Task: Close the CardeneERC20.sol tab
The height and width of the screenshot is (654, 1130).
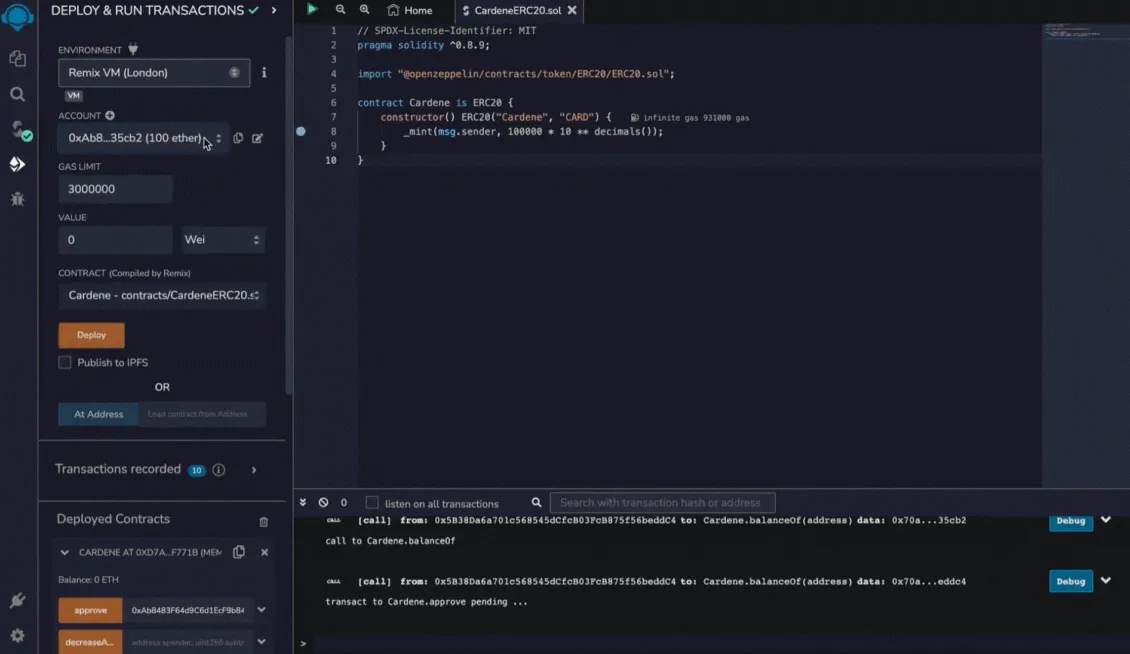Action: [x=572, y=10]
